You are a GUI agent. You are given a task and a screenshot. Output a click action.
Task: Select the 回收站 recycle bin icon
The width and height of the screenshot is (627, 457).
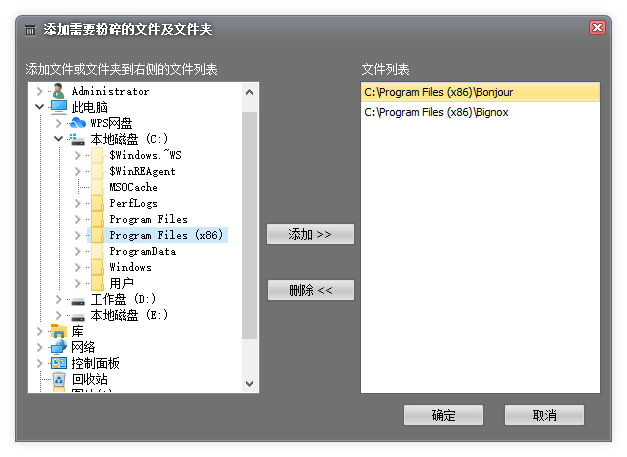point(59,379)
